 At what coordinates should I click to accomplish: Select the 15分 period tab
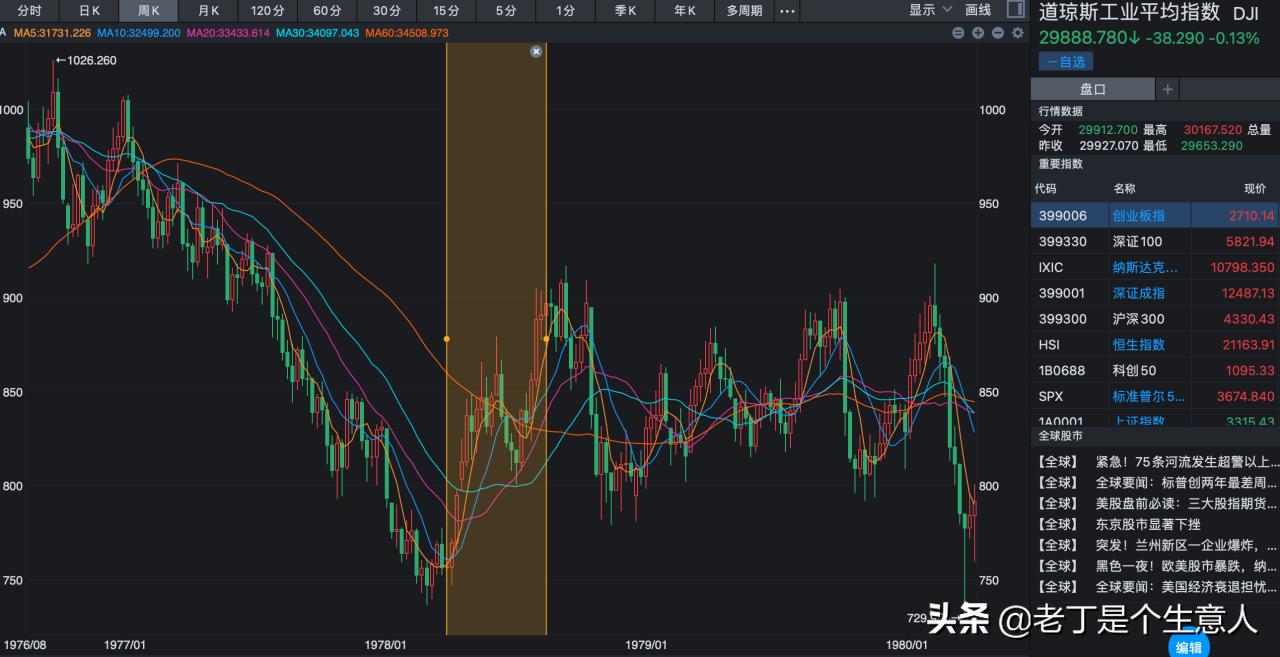(x=447, y=11)
